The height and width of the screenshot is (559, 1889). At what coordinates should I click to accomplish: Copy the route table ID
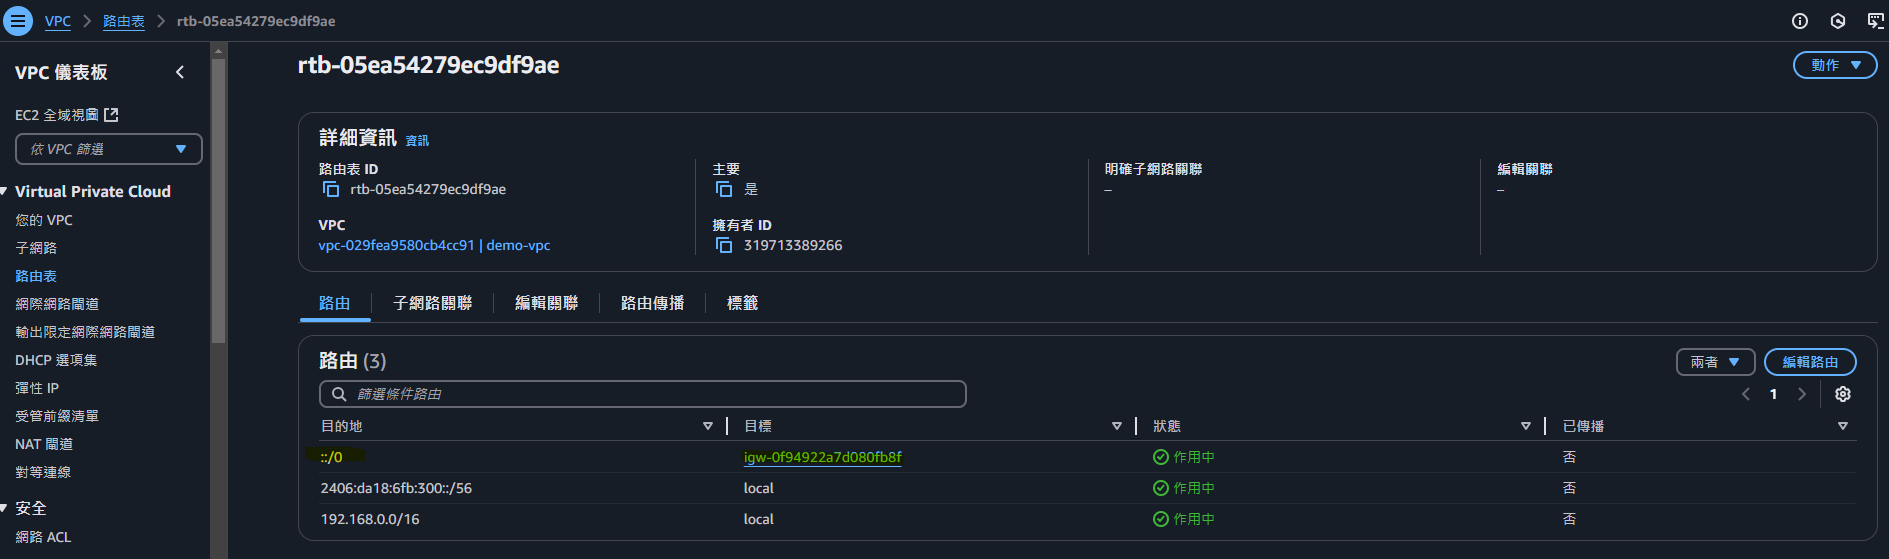tap(330, 189)
